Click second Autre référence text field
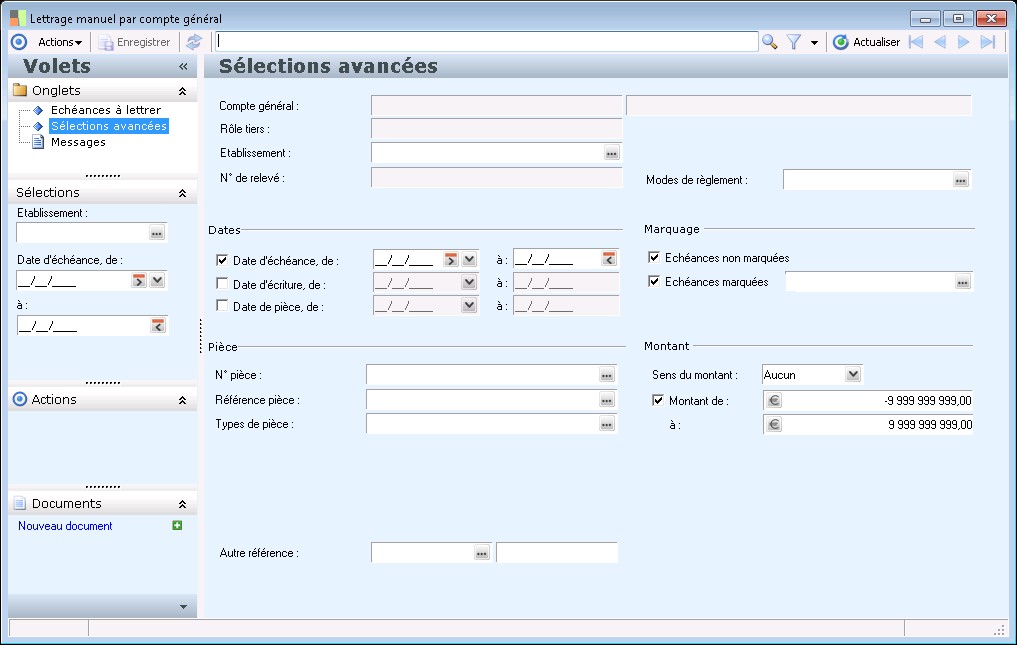The image size is (1017, 645). pyautogui.click(x=557, y=553)
